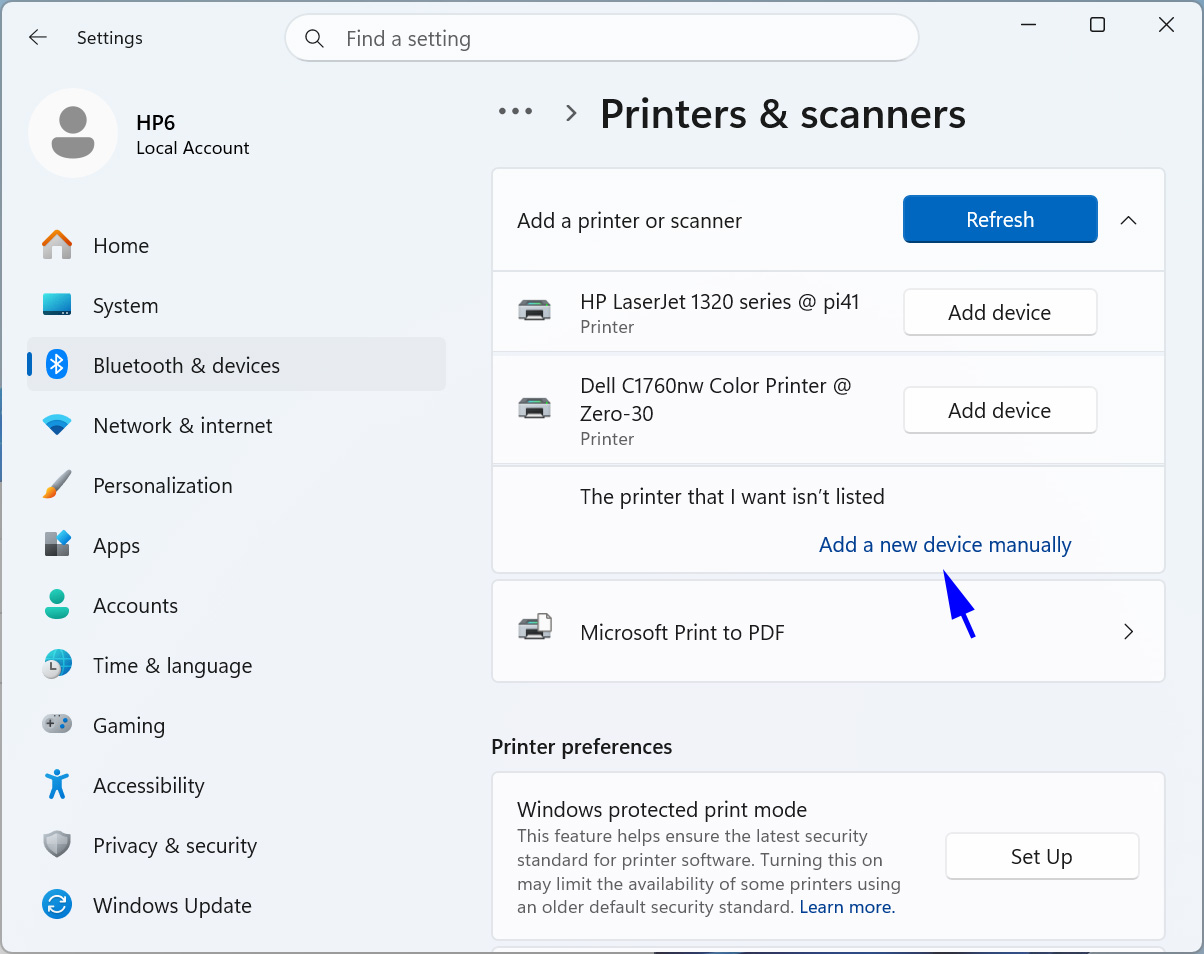Screen dimensions: 1204x954
Task: Click the Network & internet Wi-Fi icon
Action: 57,425
